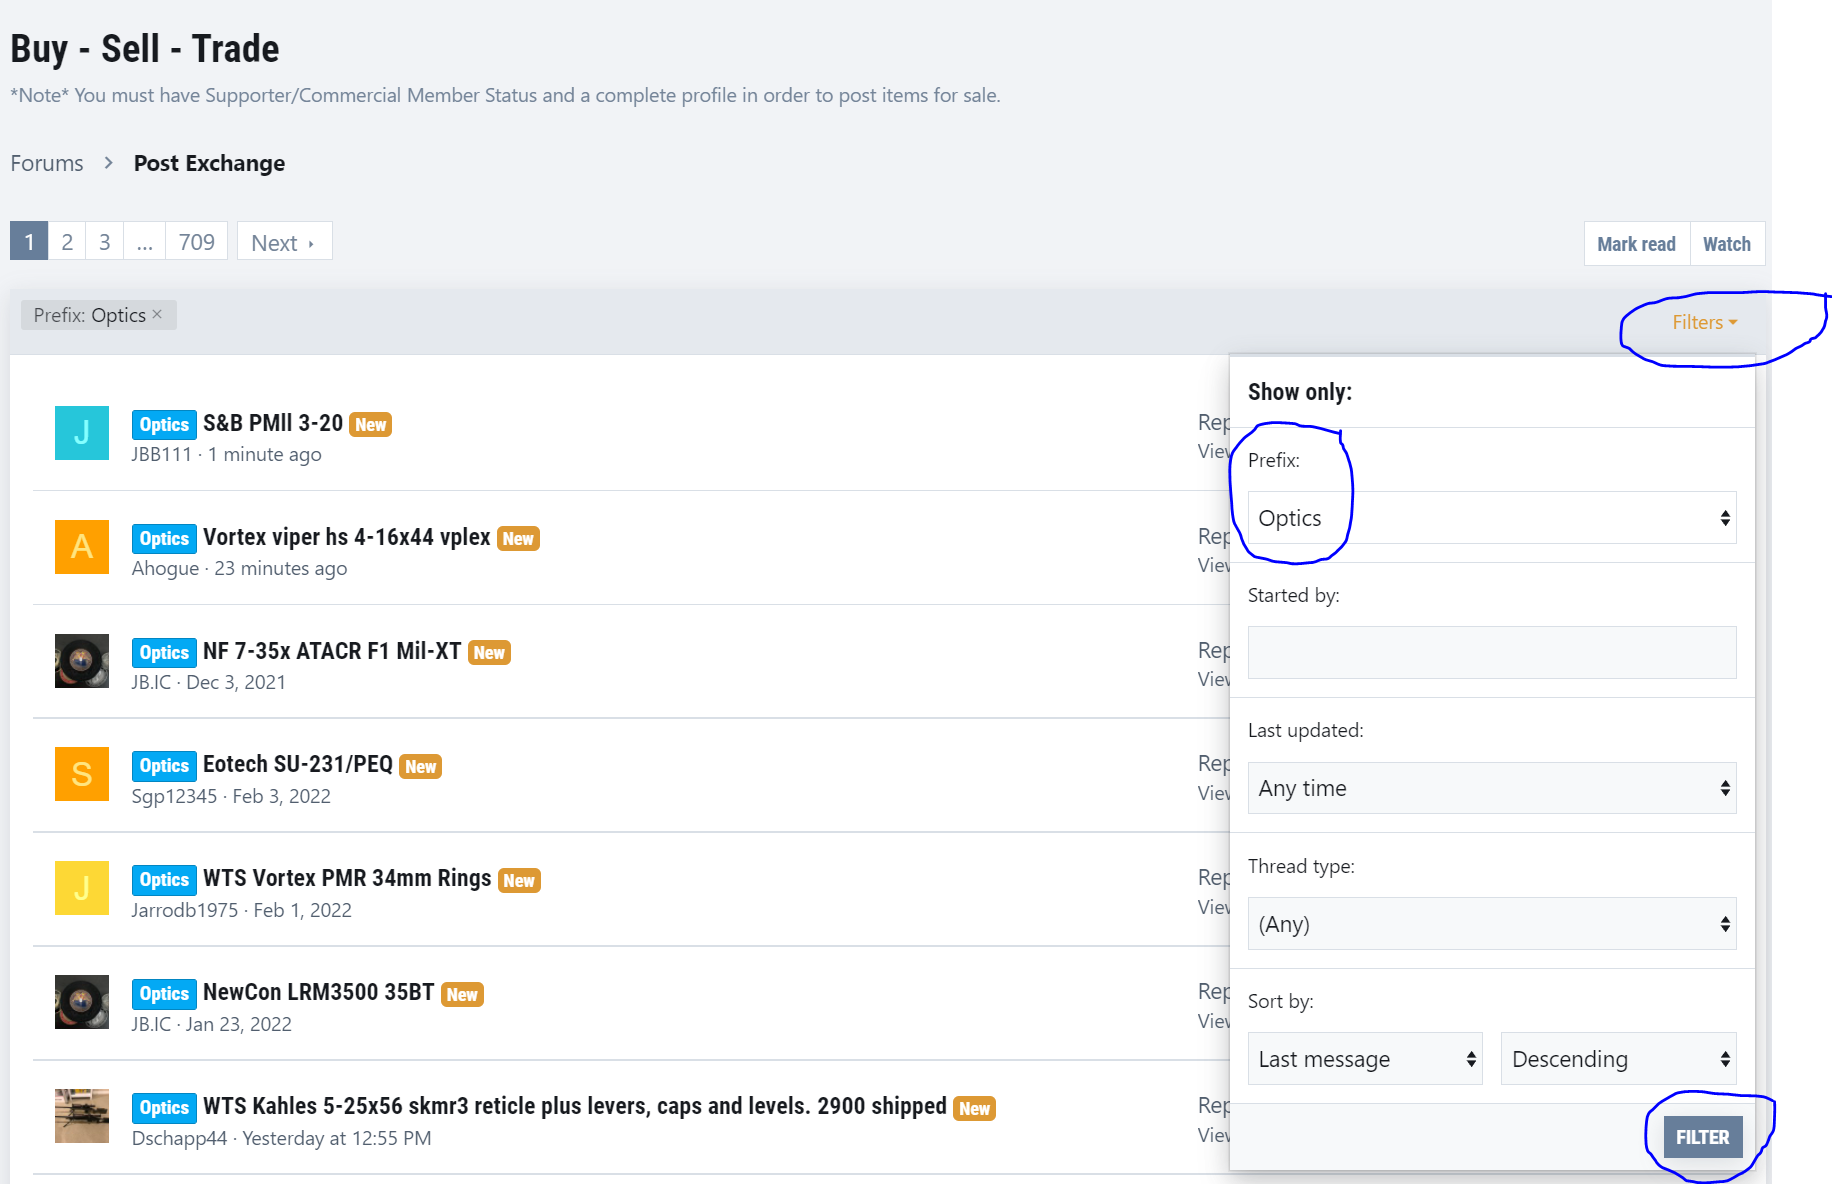The height and width of the screenshot is (1184, 1832).
Task: Expand the Filters dropdown
Action: tap(1705, 322)
